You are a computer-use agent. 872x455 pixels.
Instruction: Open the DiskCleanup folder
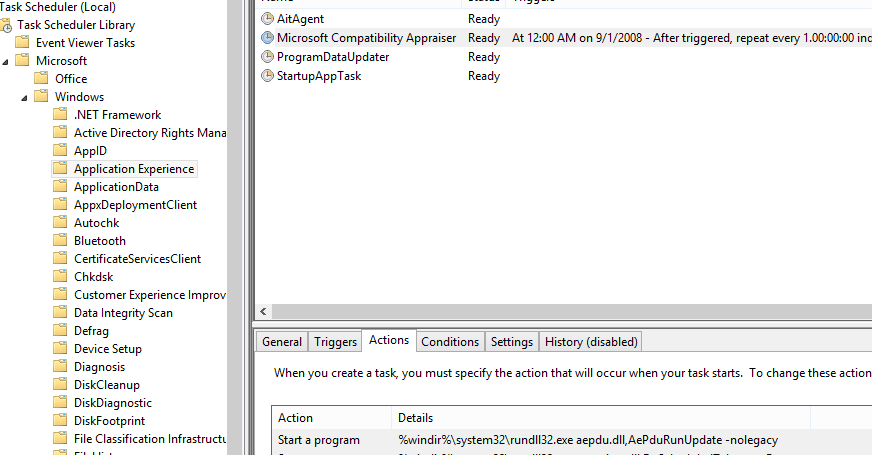click(106, 385)
